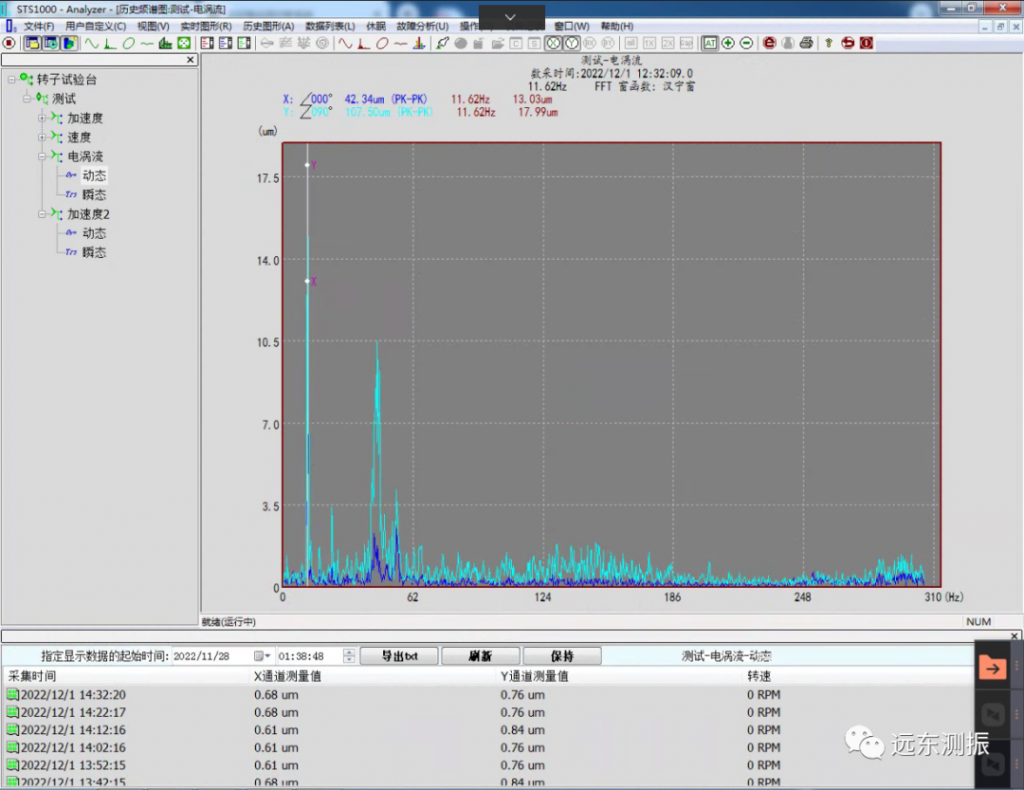
Task: Select the 2022/12/1 14:32:20 data row
Action: click(73, 695)
